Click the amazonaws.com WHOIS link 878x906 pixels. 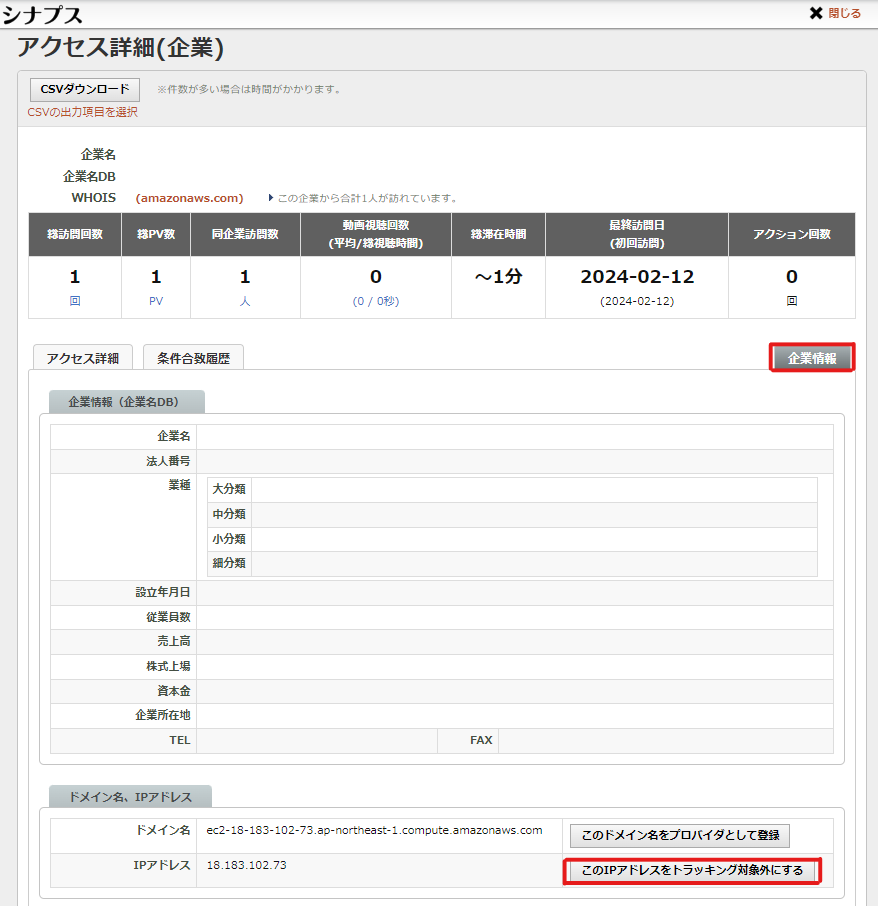click(190, 198)
